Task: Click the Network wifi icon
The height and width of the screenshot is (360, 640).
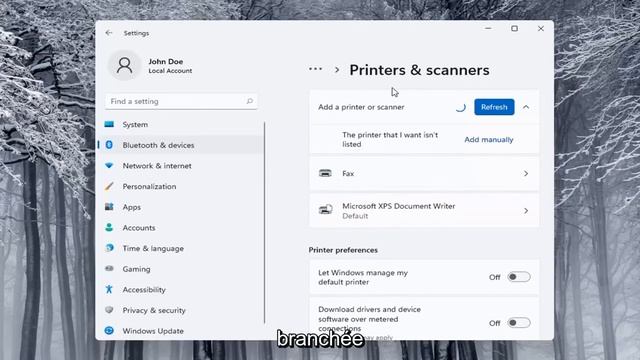Action: pyautogui.click(x=109, y=165)
